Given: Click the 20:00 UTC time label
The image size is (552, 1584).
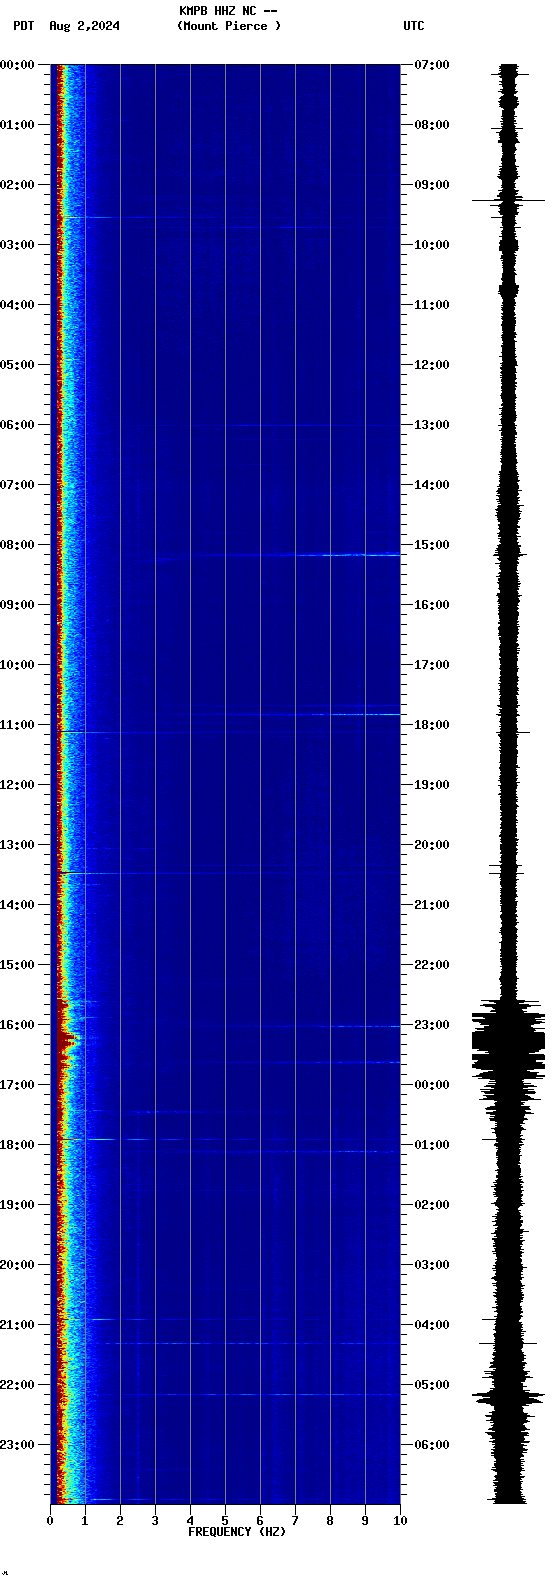Looking at the screenshot, I should (x=432, y=845).
